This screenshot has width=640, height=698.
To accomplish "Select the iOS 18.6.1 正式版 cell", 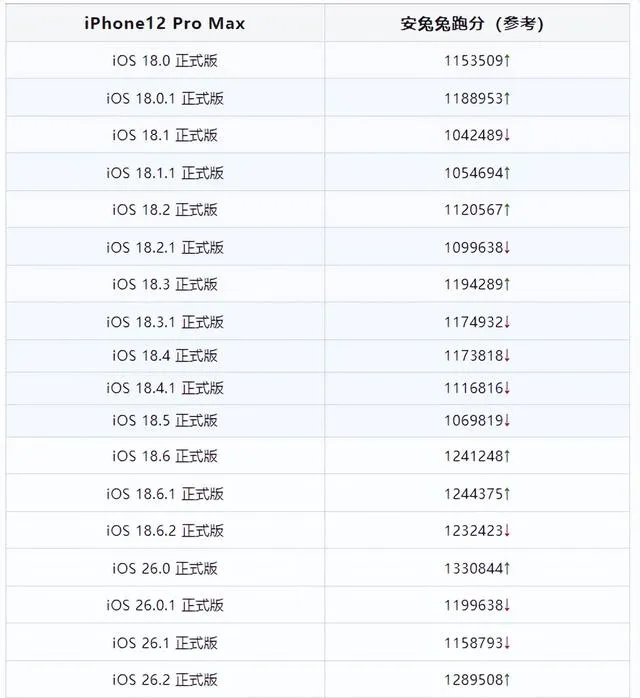I will click(165, 493).
